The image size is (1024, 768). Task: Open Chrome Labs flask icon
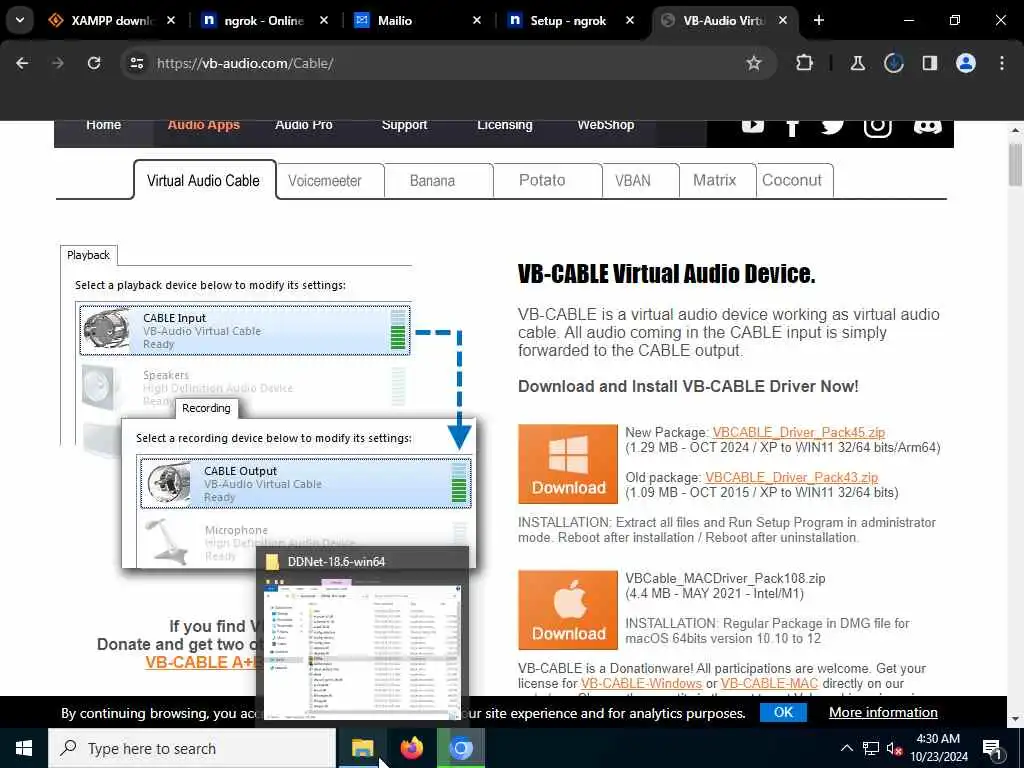pyautogui.click(x=857, y=63)
